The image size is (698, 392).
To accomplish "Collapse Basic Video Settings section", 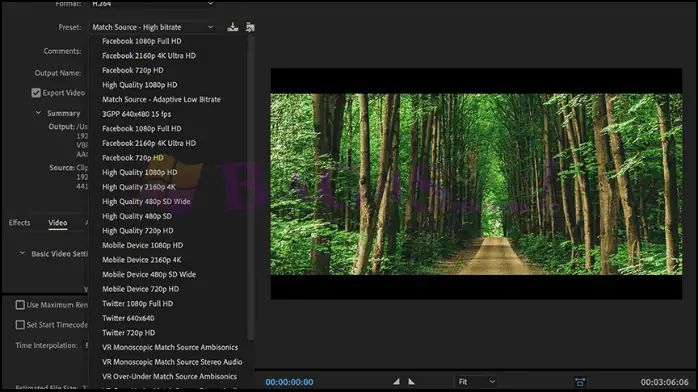I will click(x=22, y=253).
